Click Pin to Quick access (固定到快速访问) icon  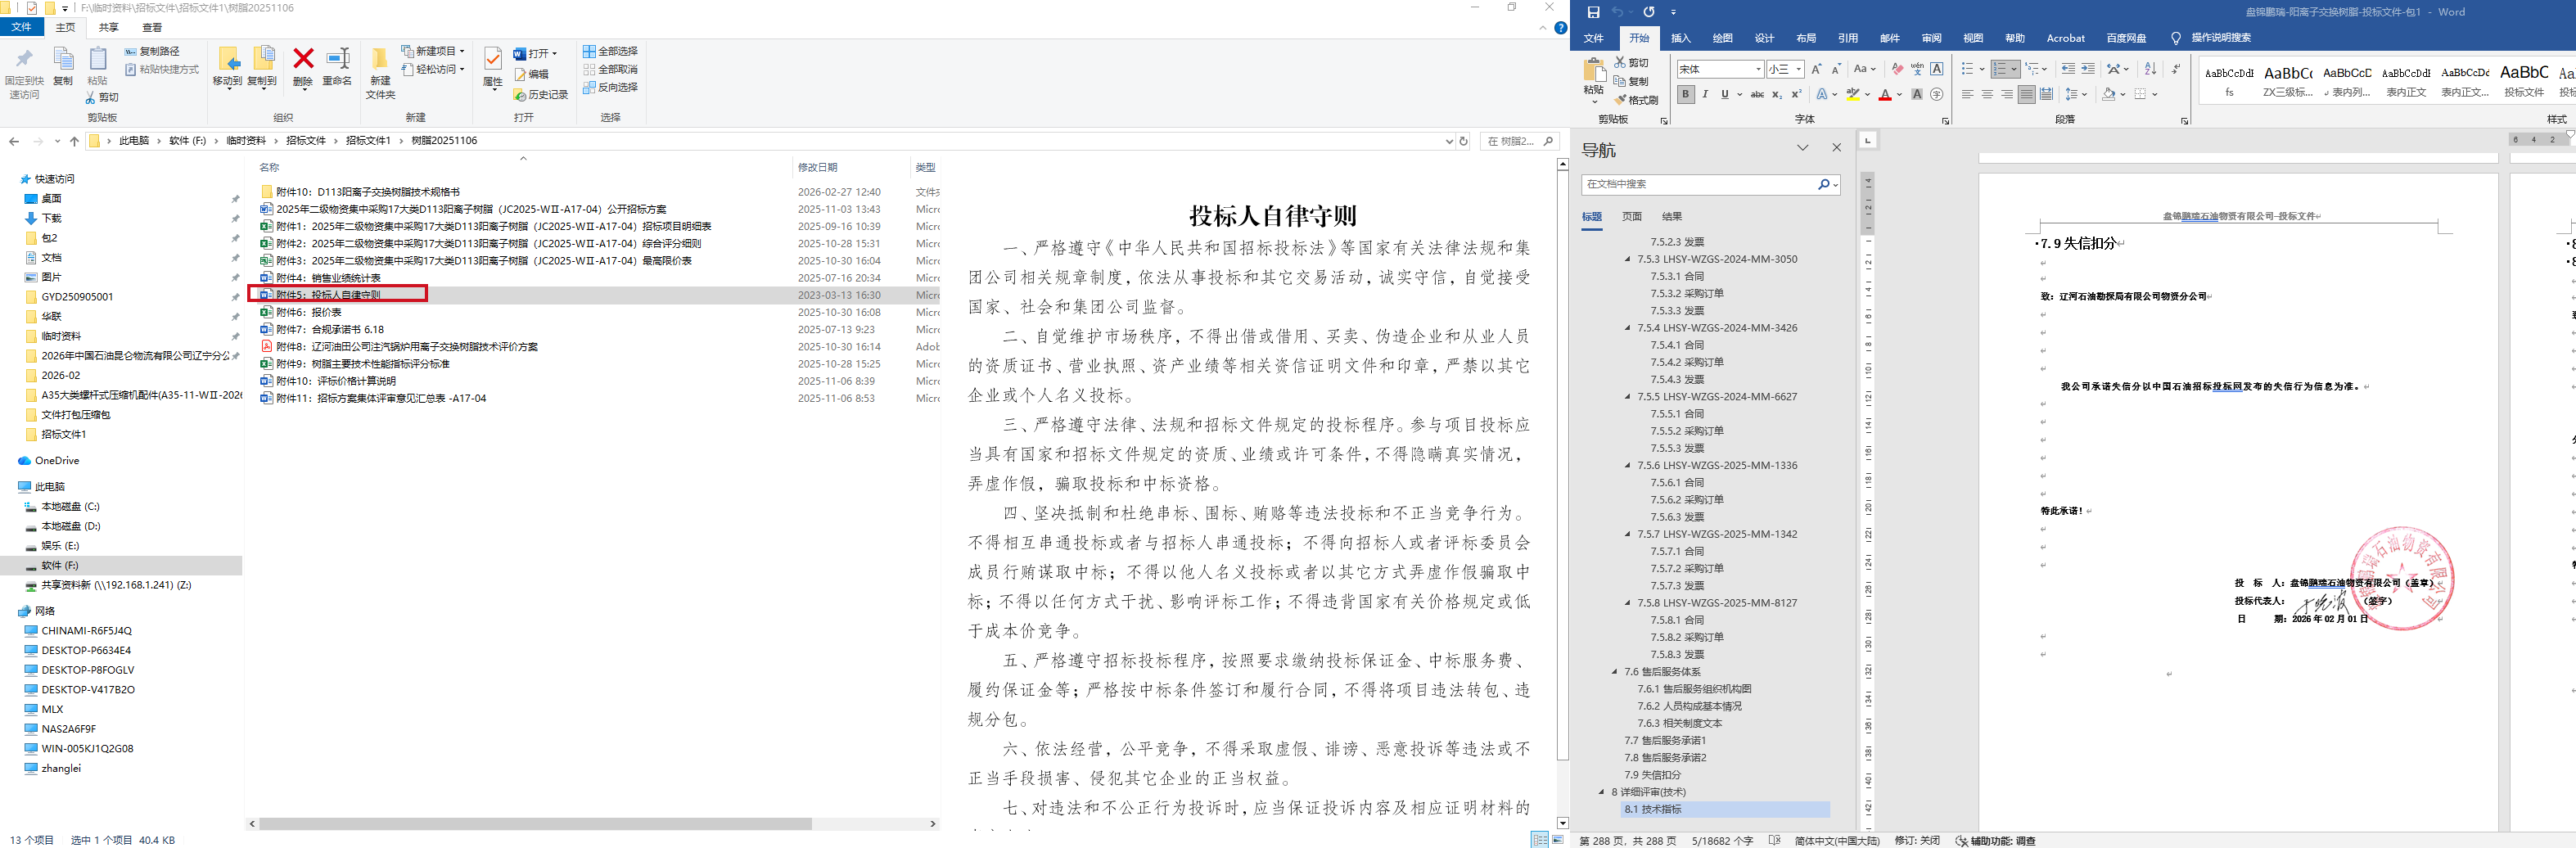[x=24, y=59]
